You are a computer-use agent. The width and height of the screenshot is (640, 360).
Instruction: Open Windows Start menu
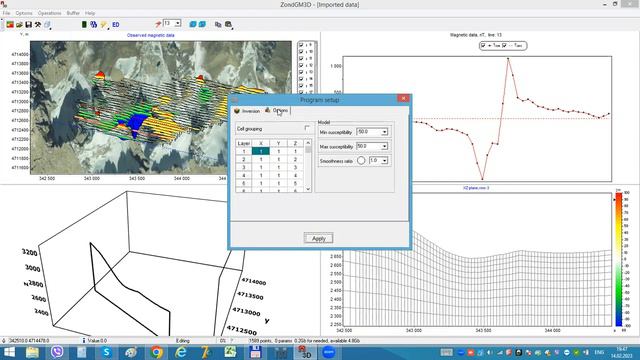[9, 352]
